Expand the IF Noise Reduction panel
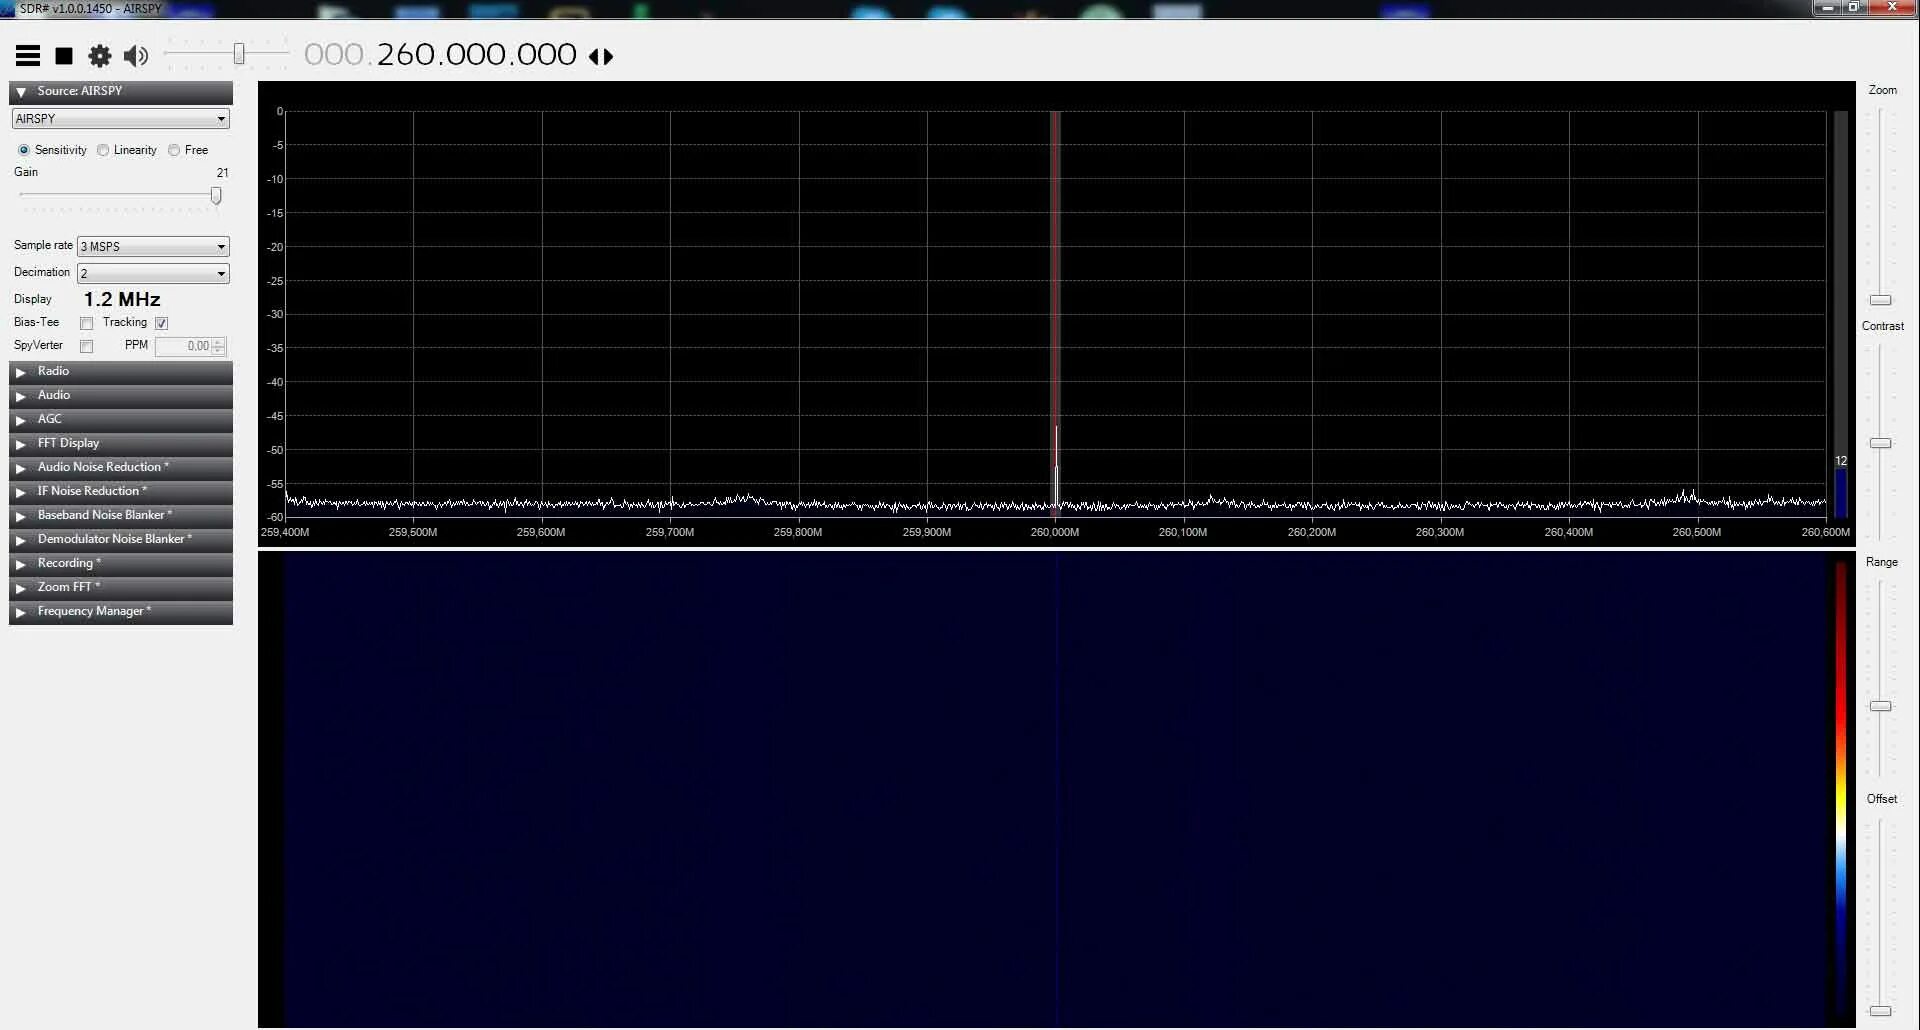The image size is (1920, 1030). [x=121, y=492]
